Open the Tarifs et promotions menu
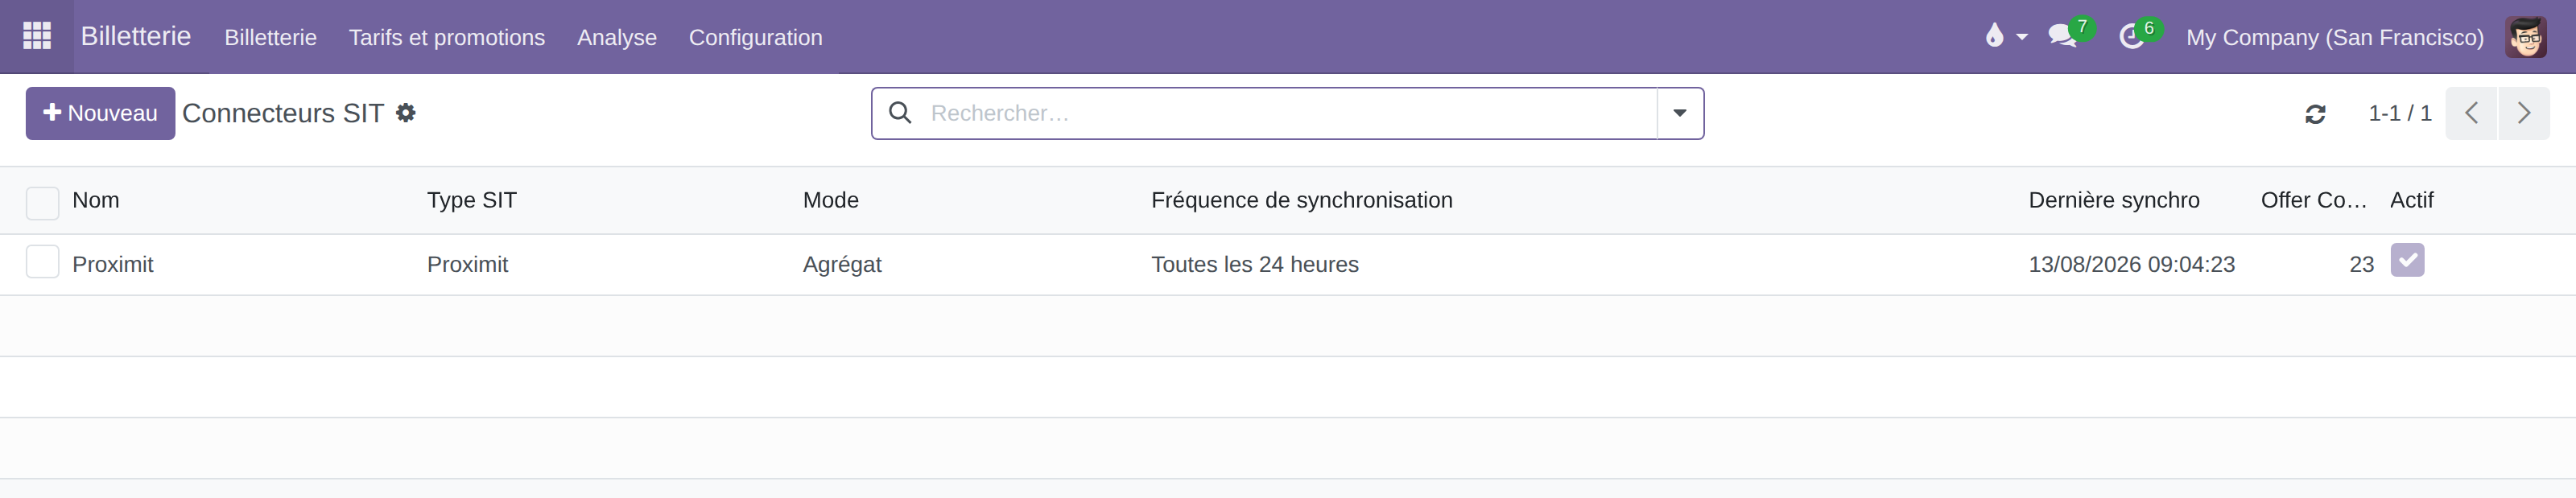Image resolution: width=2576 pixels, height=498 pixels. (x=447, y=37)
